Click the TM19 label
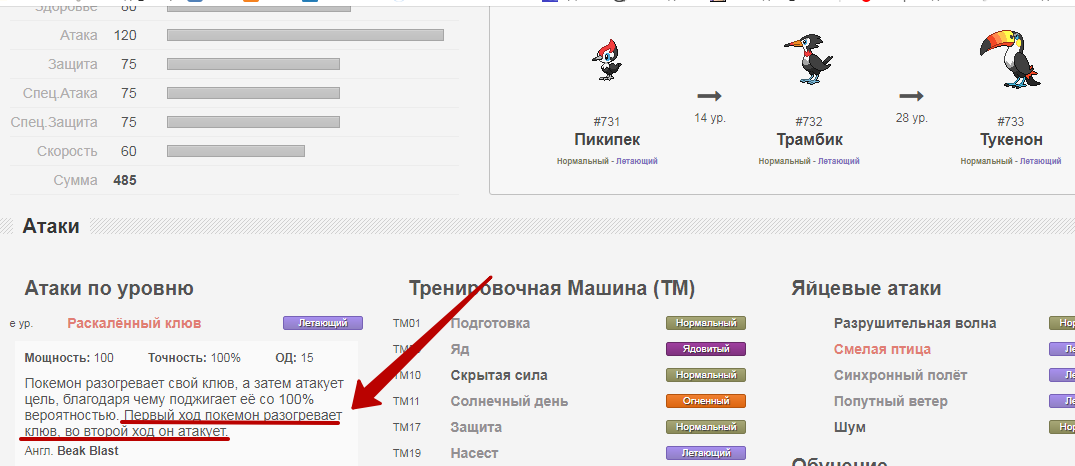Screen dimensions: 1075x466 406,454
